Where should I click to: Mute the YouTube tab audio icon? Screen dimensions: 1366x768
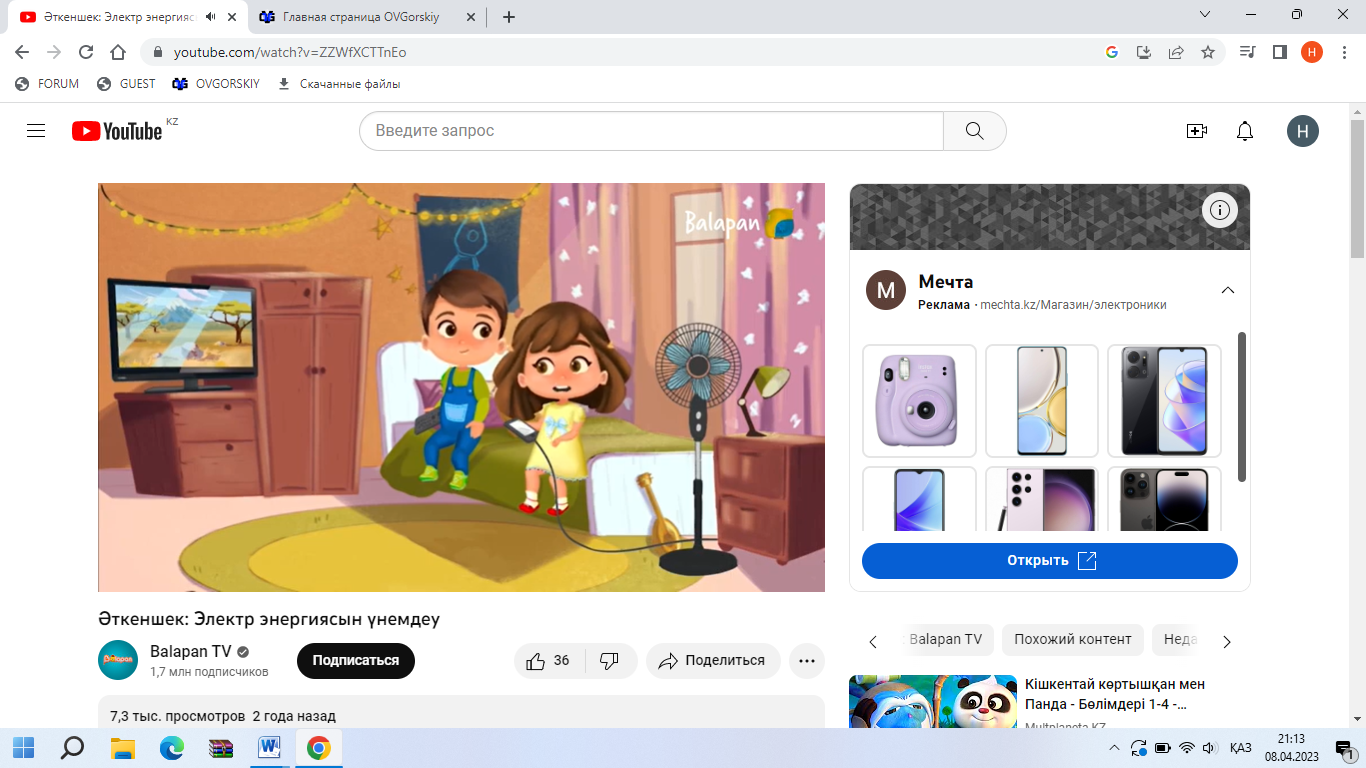(210, 17)
